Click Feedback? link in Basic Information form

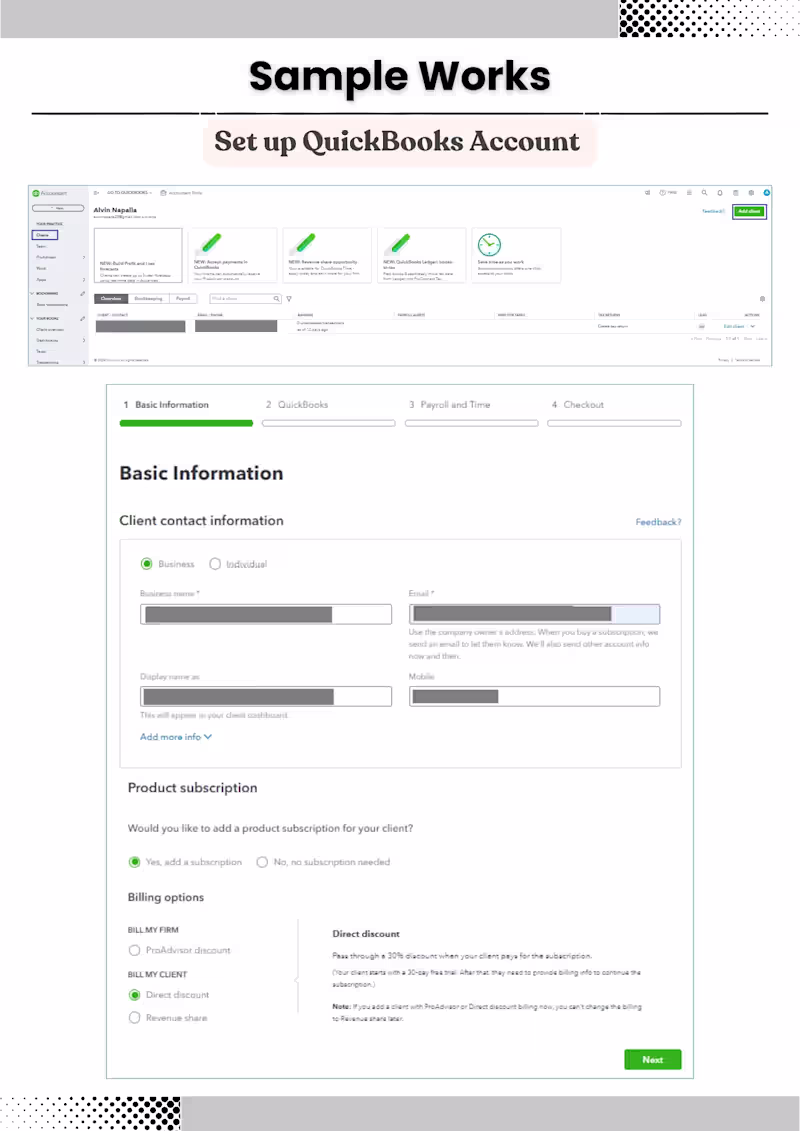[x=658, y=522]
